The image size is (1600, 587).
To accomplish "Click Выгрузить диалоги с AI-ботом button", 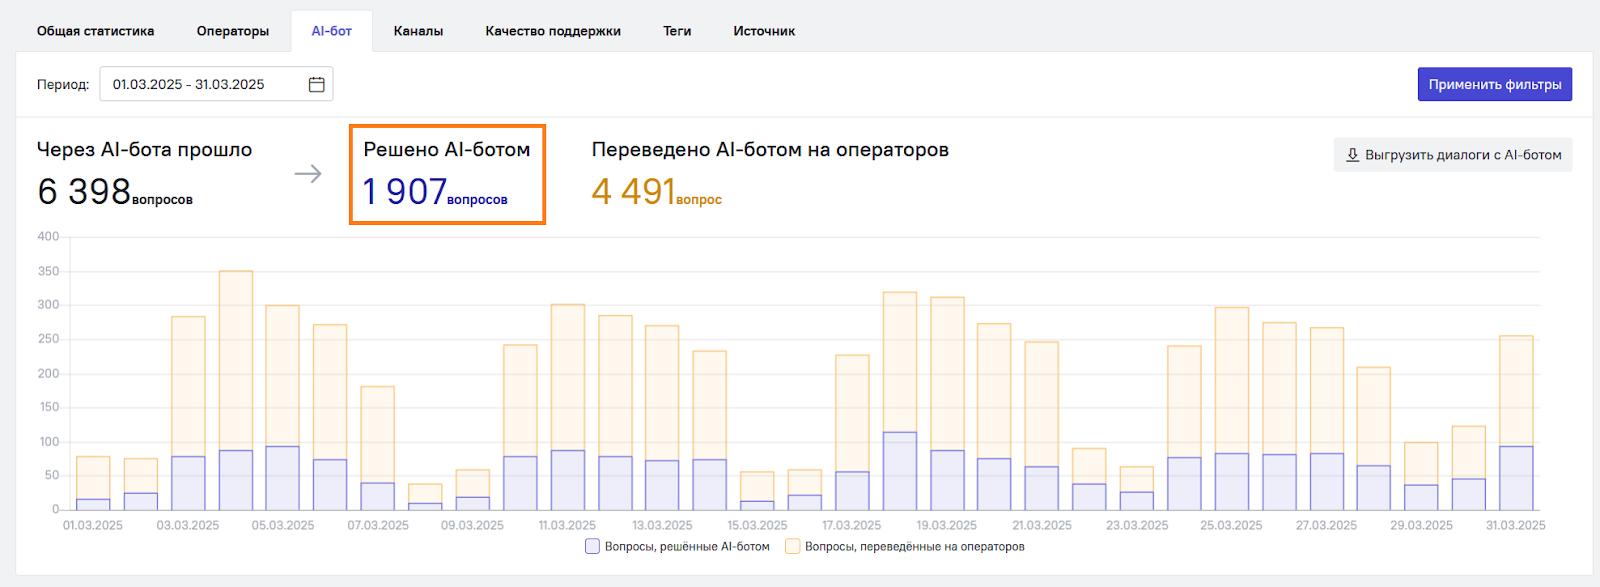I will [x=1453, y=155].
